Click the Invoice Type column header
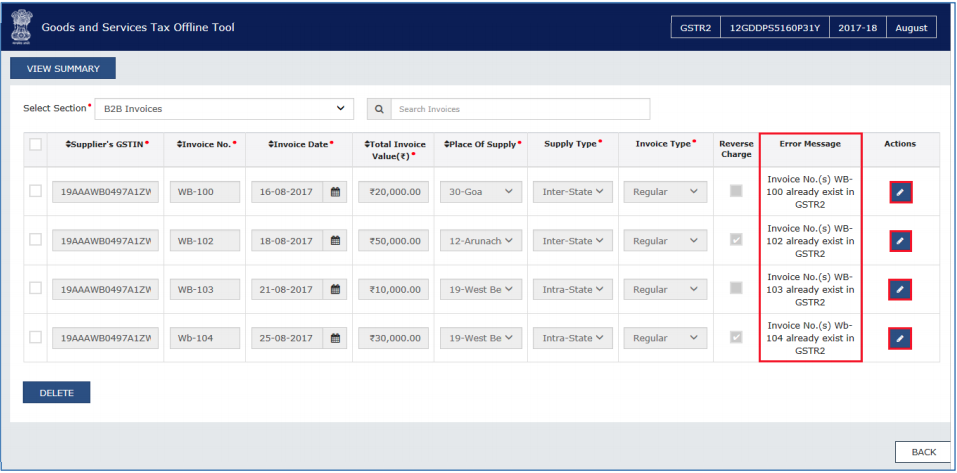This screenshot has height=473, width=957. click(x=666, y=144)
